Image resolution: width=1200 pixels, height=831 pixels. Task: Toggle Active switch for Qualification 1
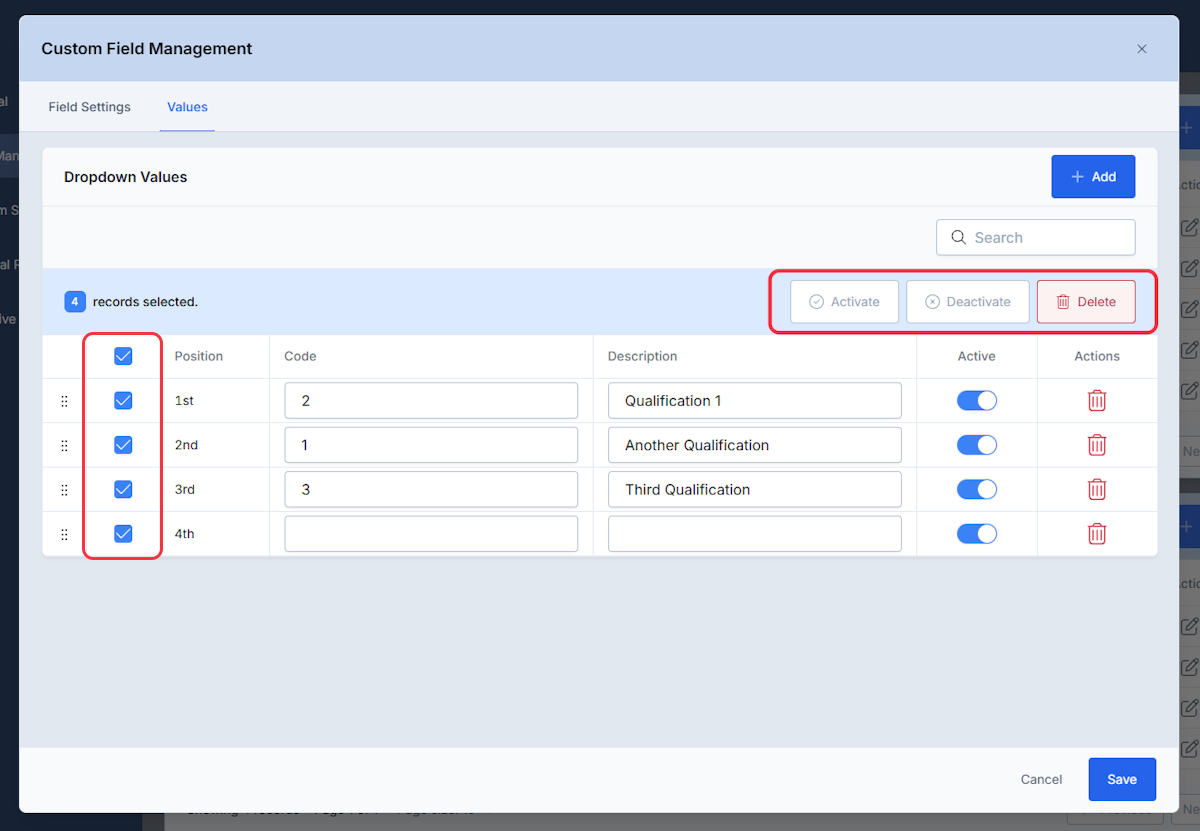(x=977, y=401)
